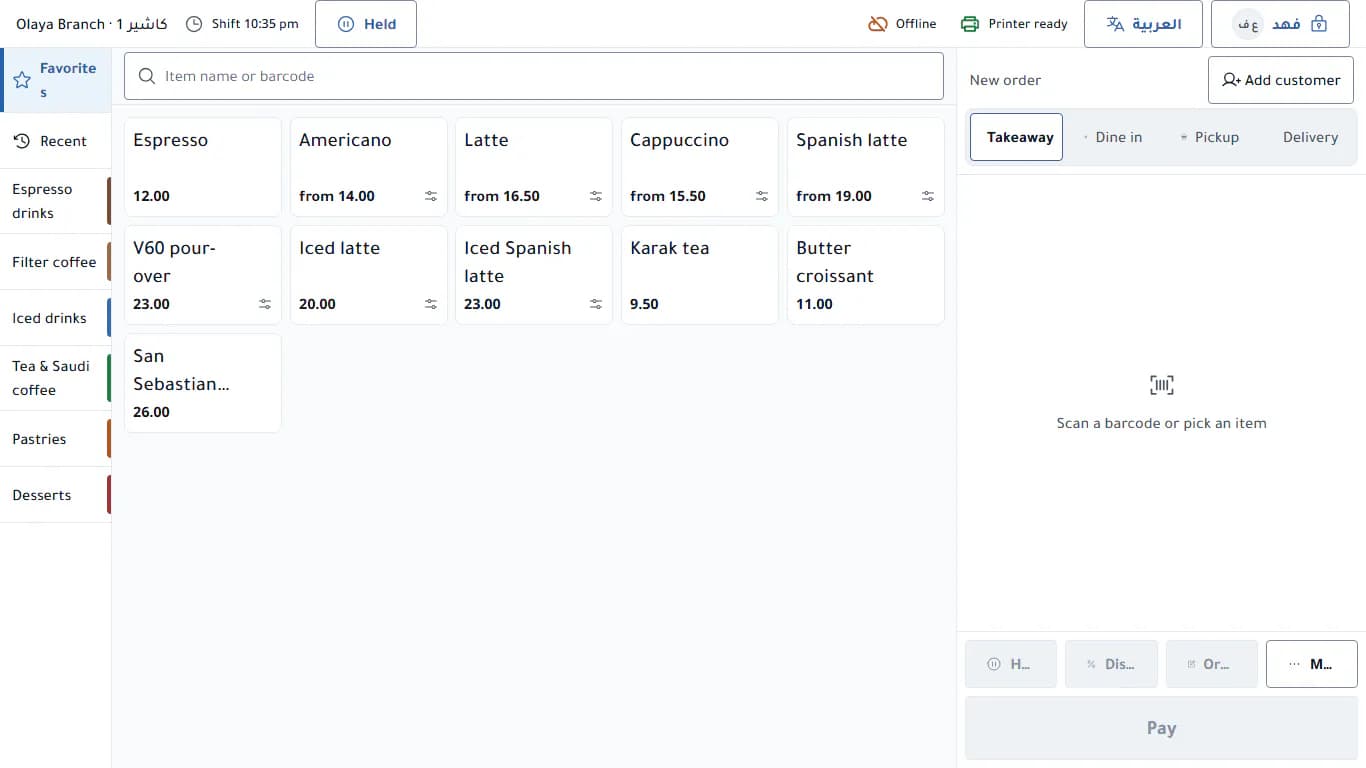Click the "New order" heading
1366x768 pixels.
click(x=1005, y=80)
